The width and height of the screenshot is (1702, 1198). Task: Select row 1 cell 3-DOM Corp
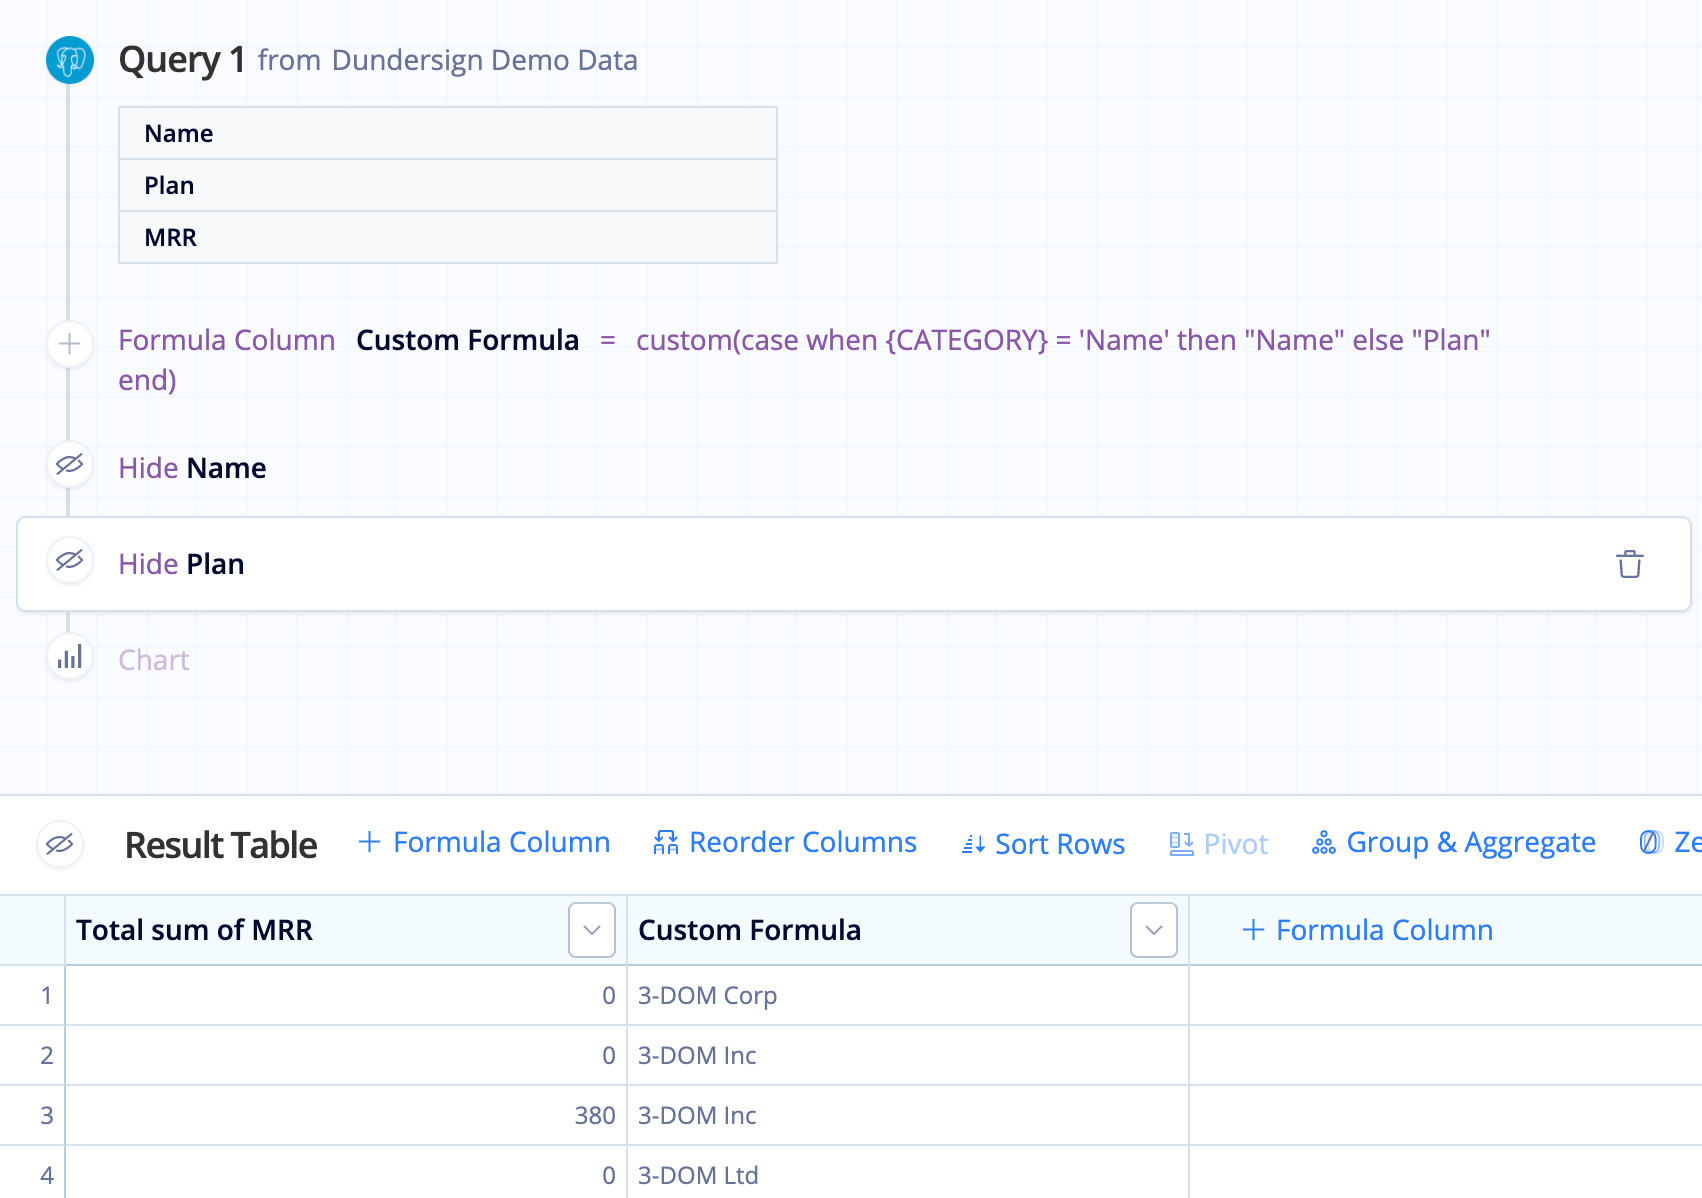908,995
